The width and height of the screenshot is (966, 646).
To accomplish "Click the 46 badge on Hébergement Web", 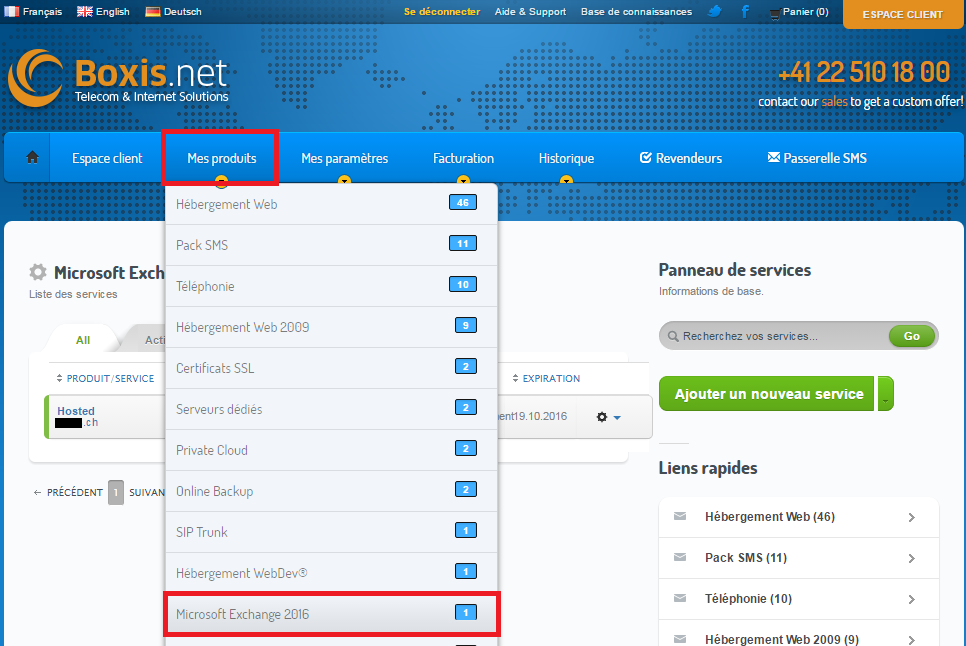I will [463, 203].
